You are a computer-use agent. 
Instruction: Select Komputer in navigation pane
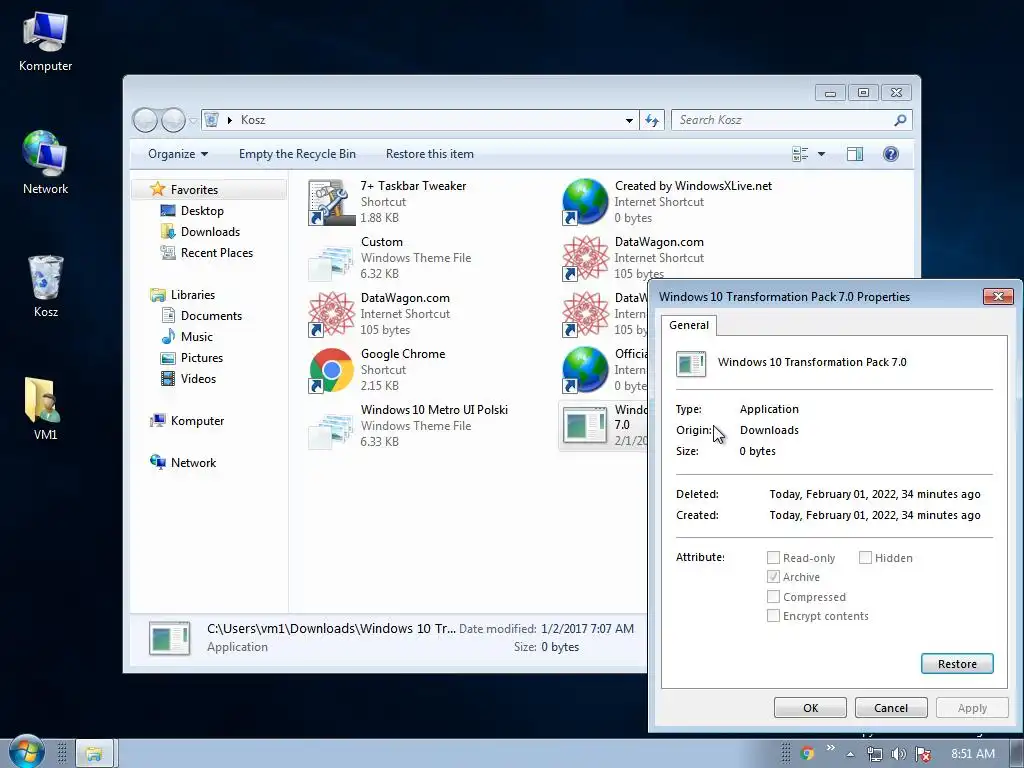(x=197, y=421)
